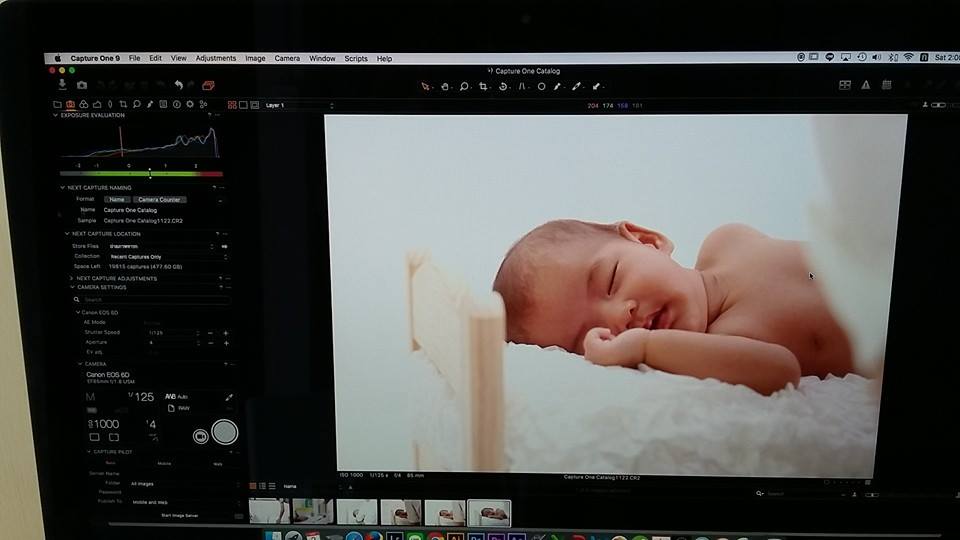Open the Window menu
This screenshot has height=540, width=960.
(322, 59)
